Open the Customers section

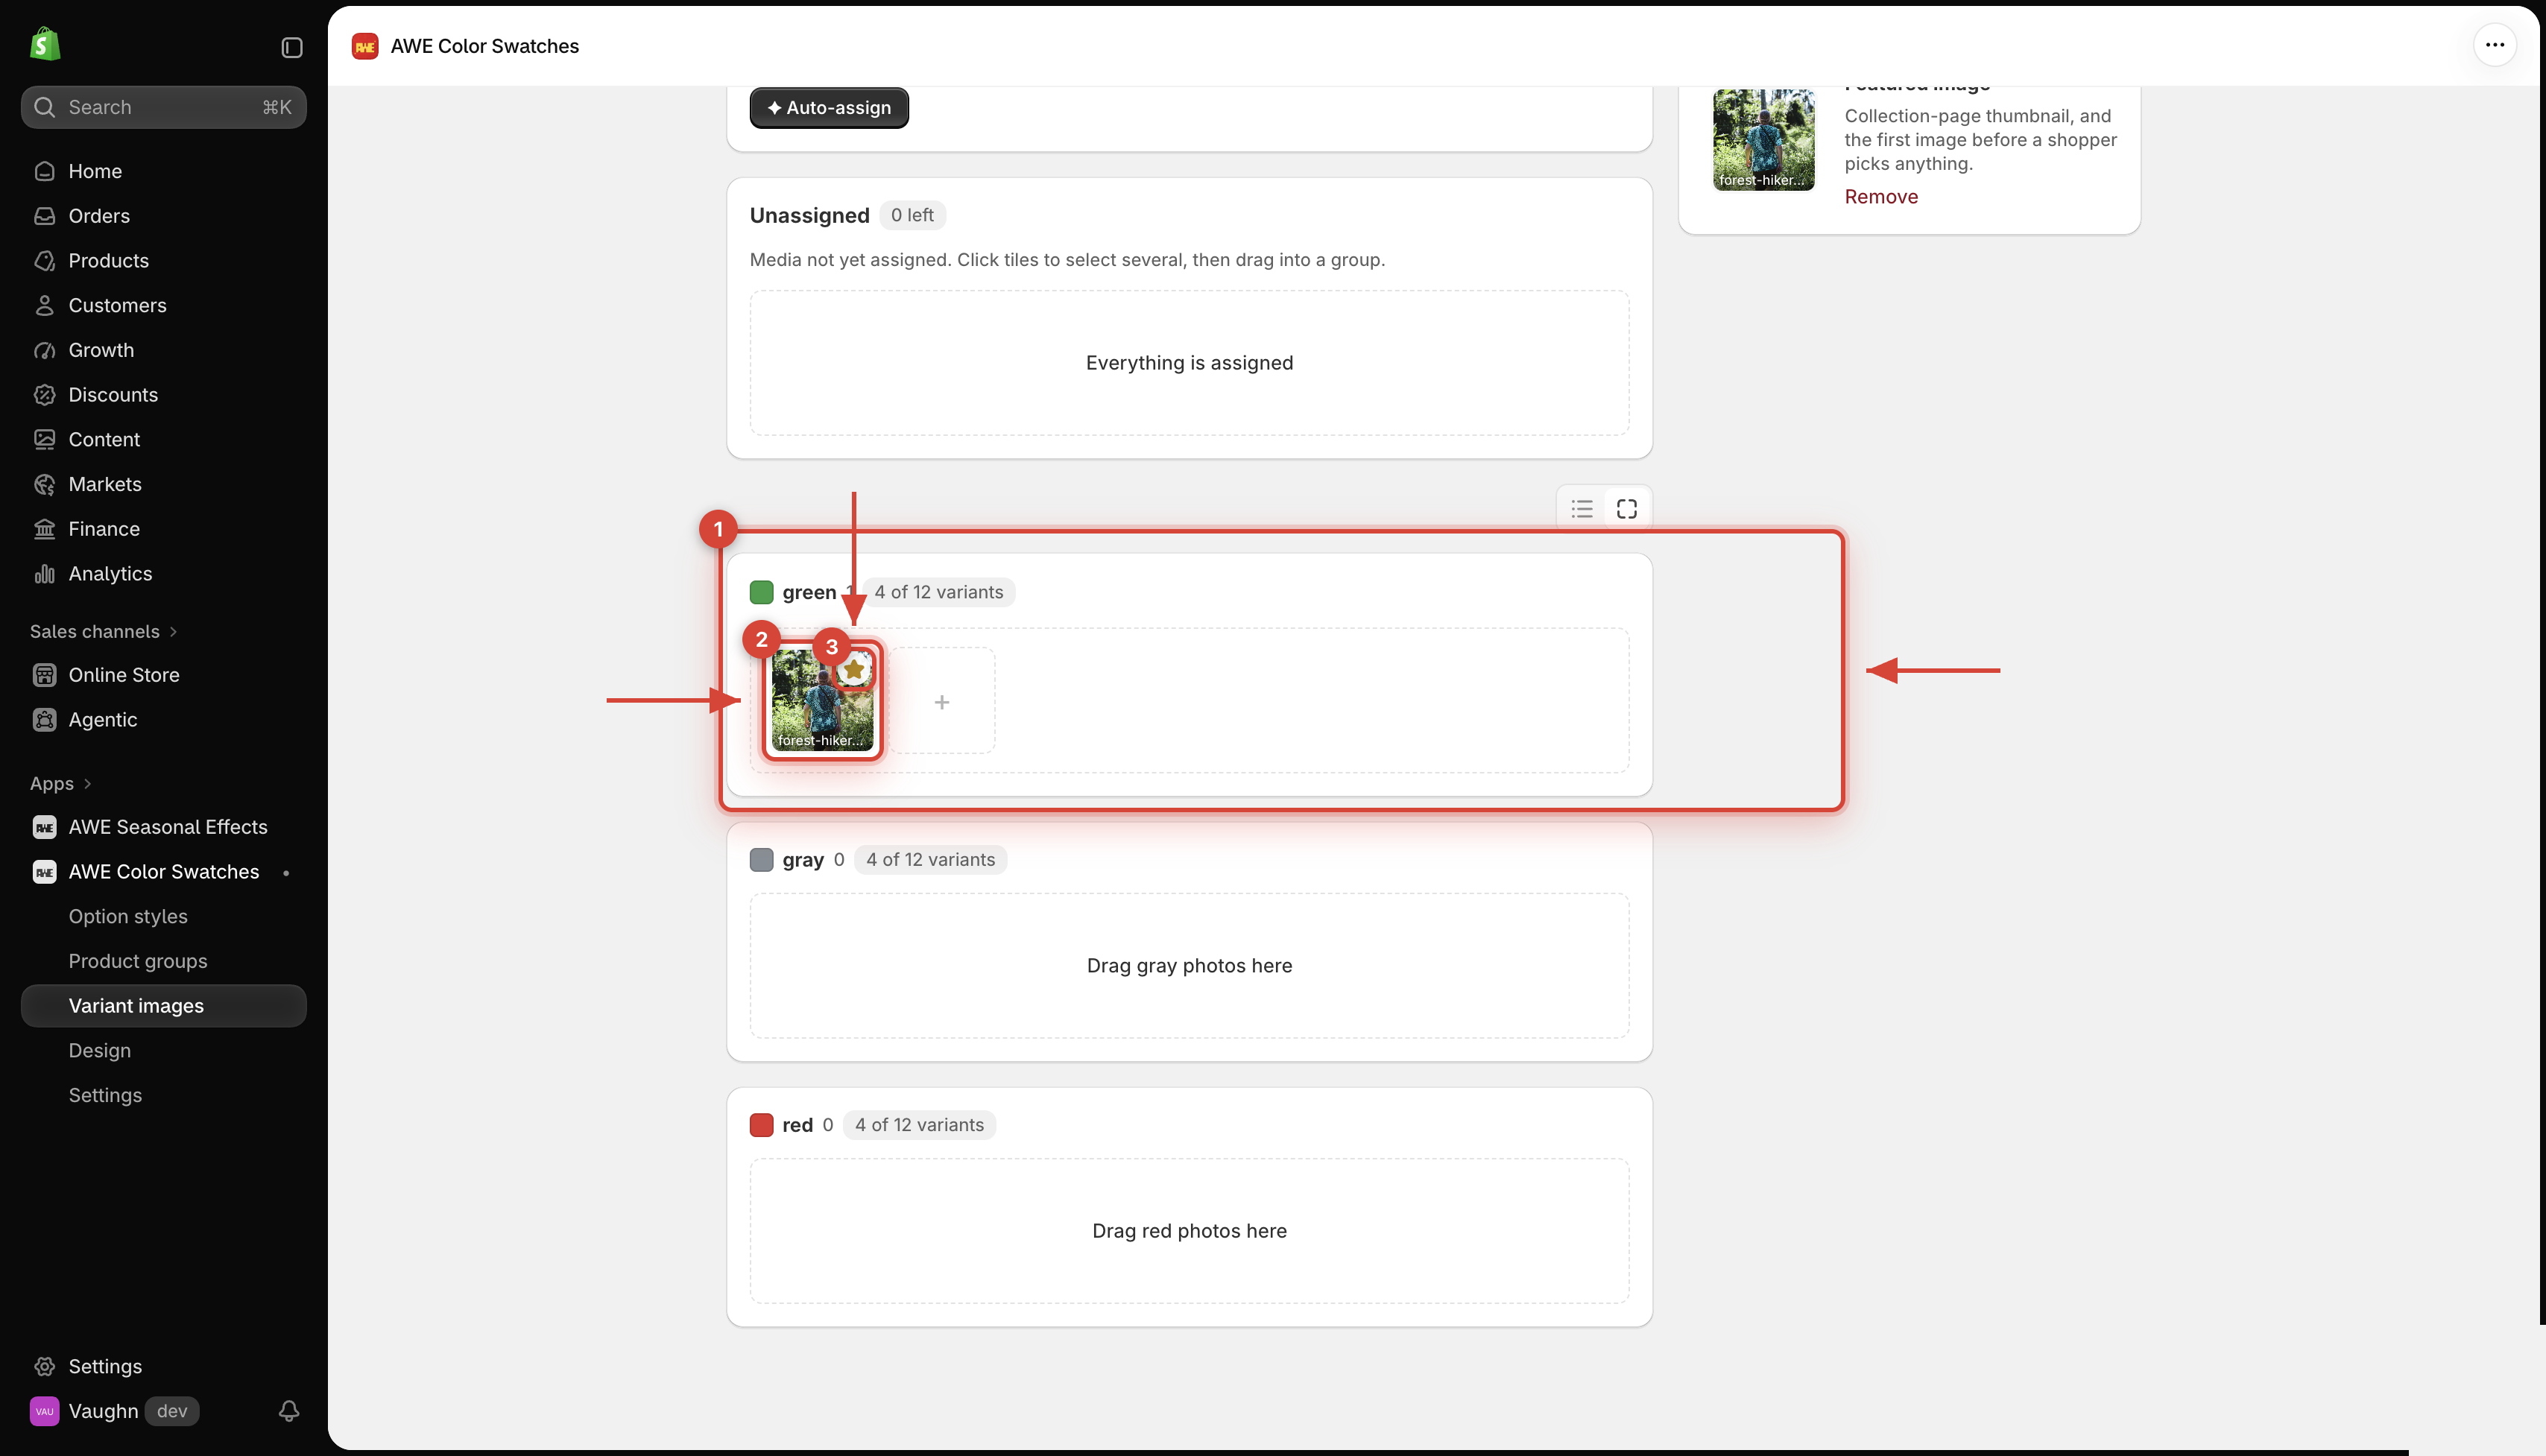(x=163, y=305)
